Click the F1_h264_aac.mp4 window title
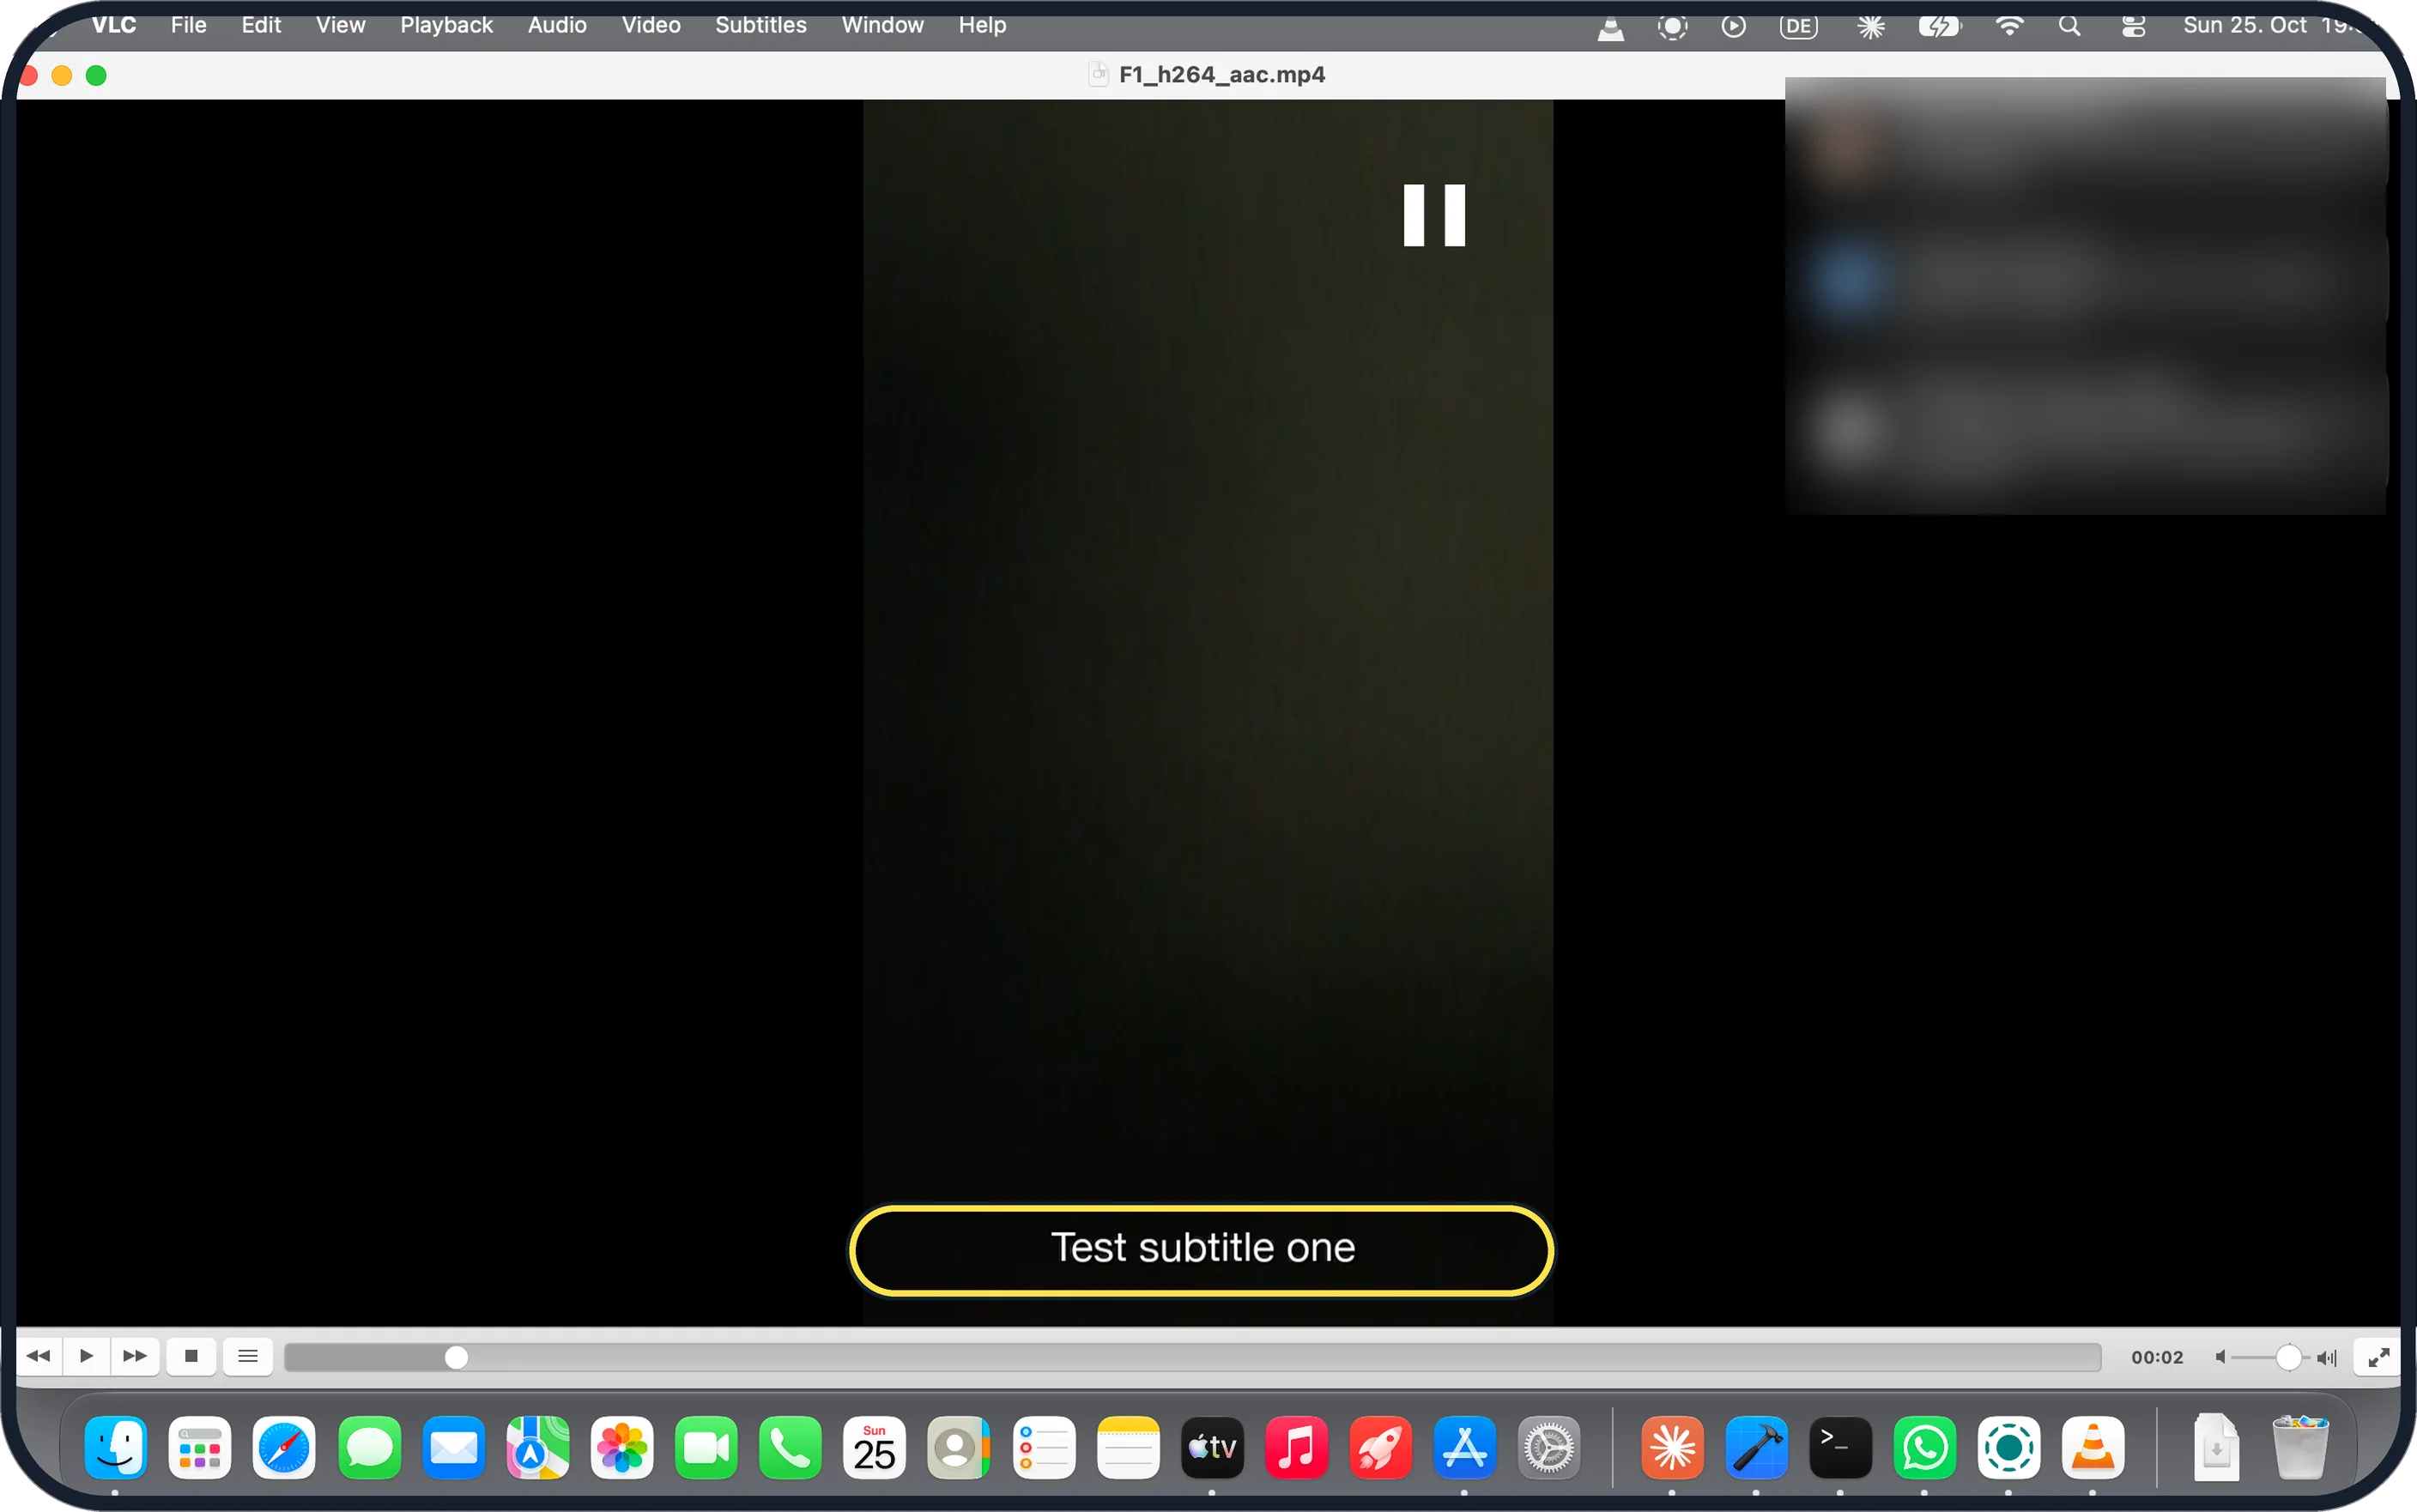 point(1221,75)
